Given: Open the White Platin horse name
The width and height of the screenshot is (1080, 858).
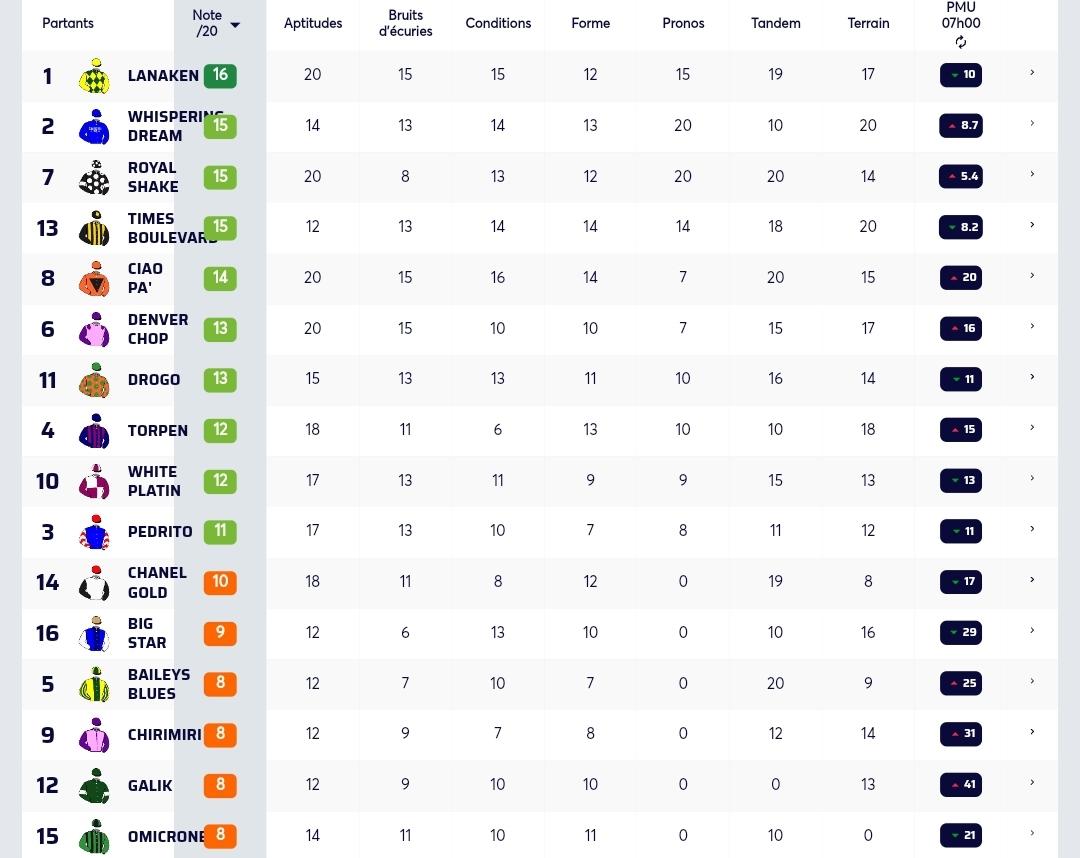Looking at the screenshot, I should point(154,481).
